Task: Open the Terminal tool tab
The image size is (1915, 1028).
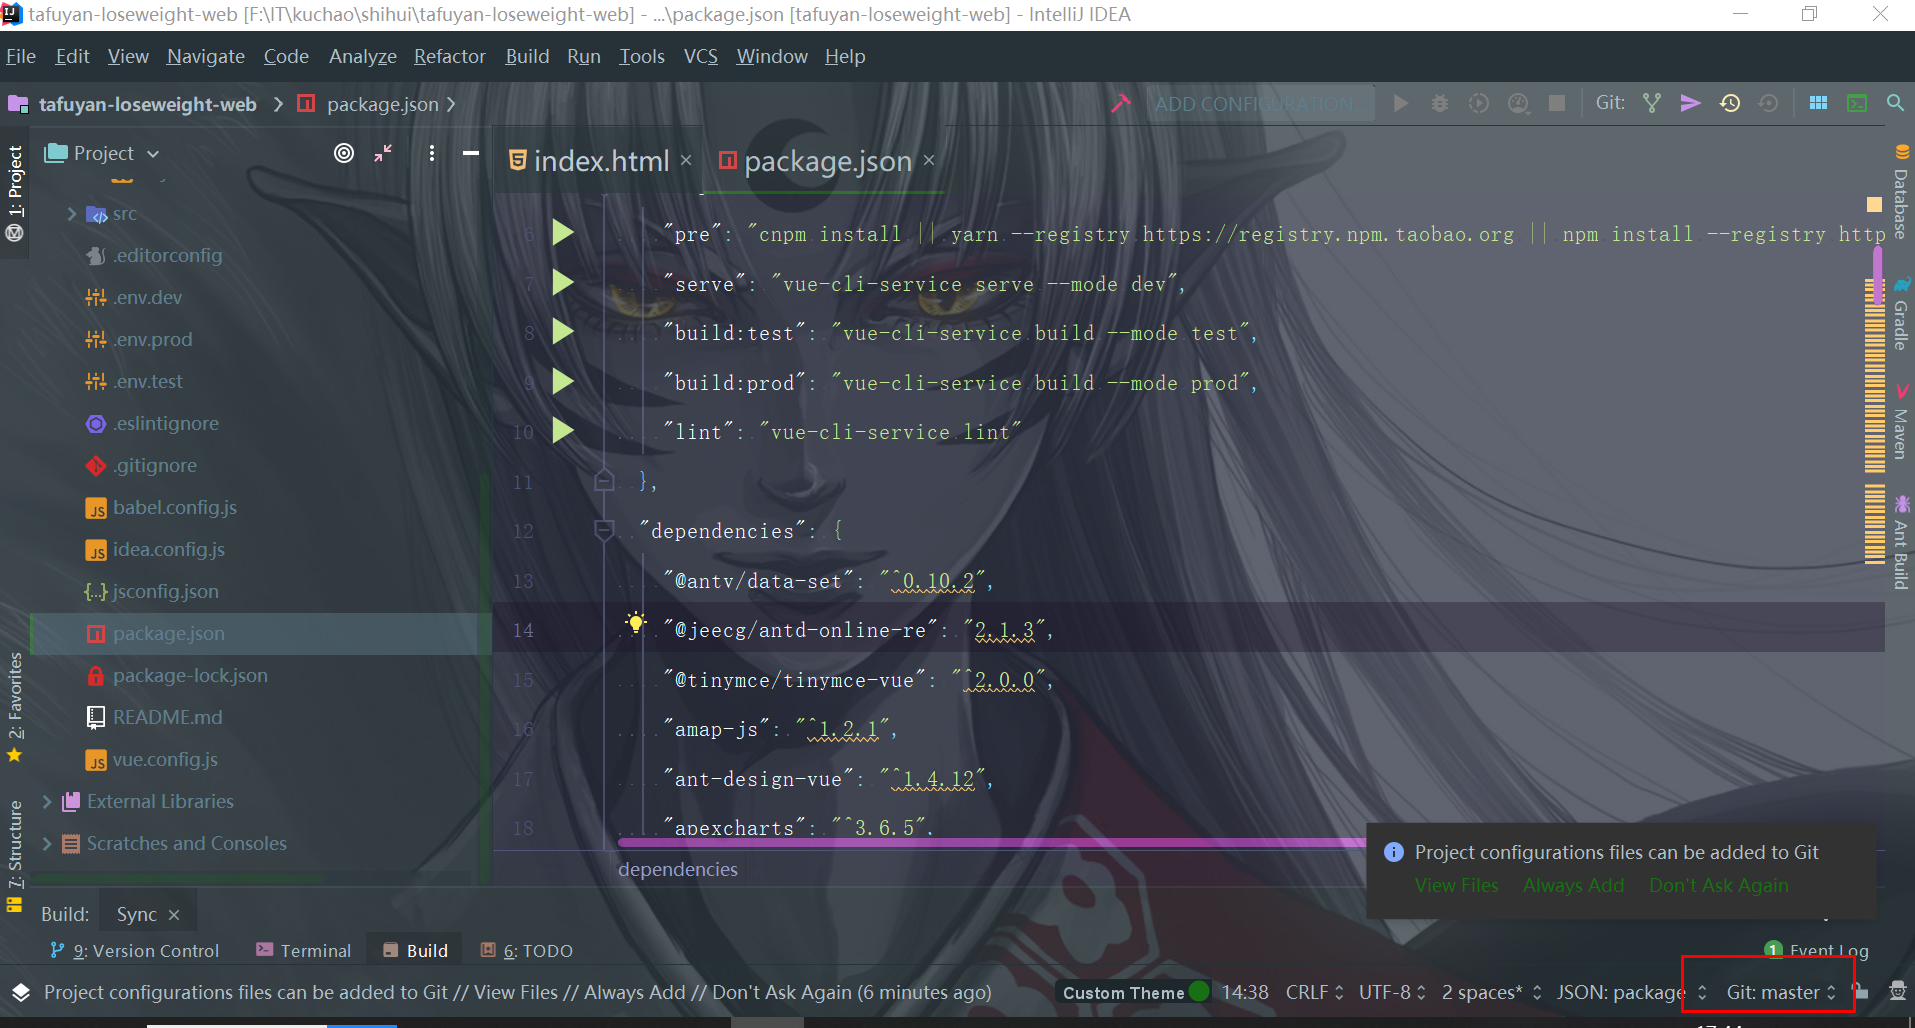Action: [x=304, y=950]
